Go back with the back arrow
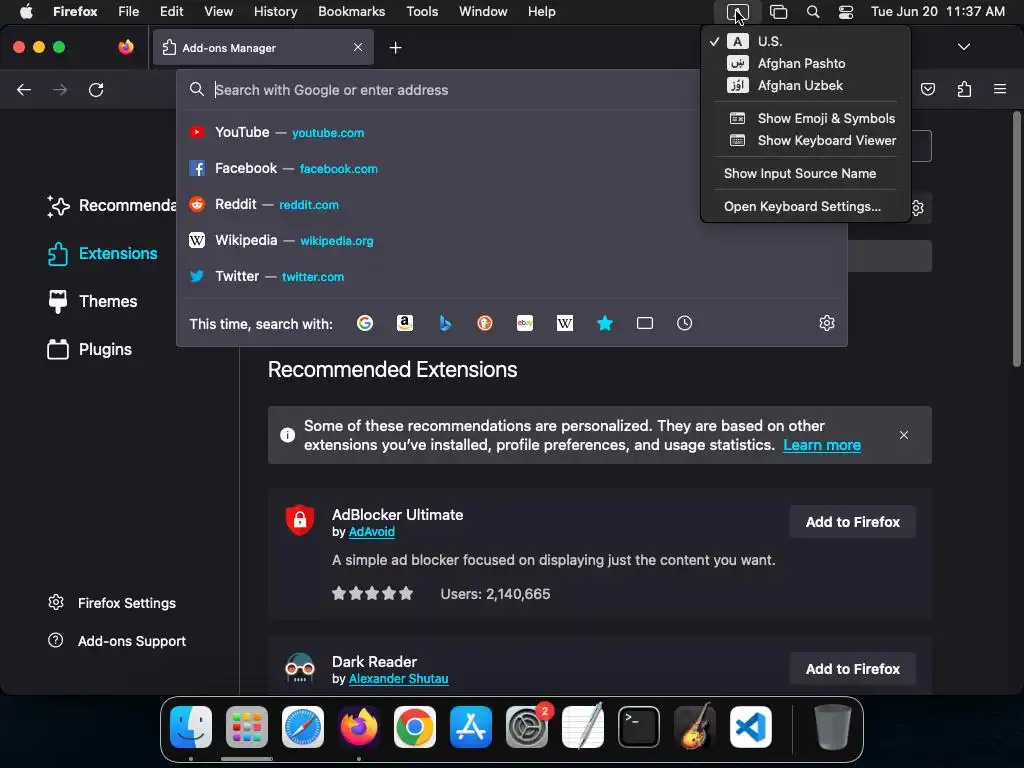Viewport: 1024px width, 768px height. [24, 89]
